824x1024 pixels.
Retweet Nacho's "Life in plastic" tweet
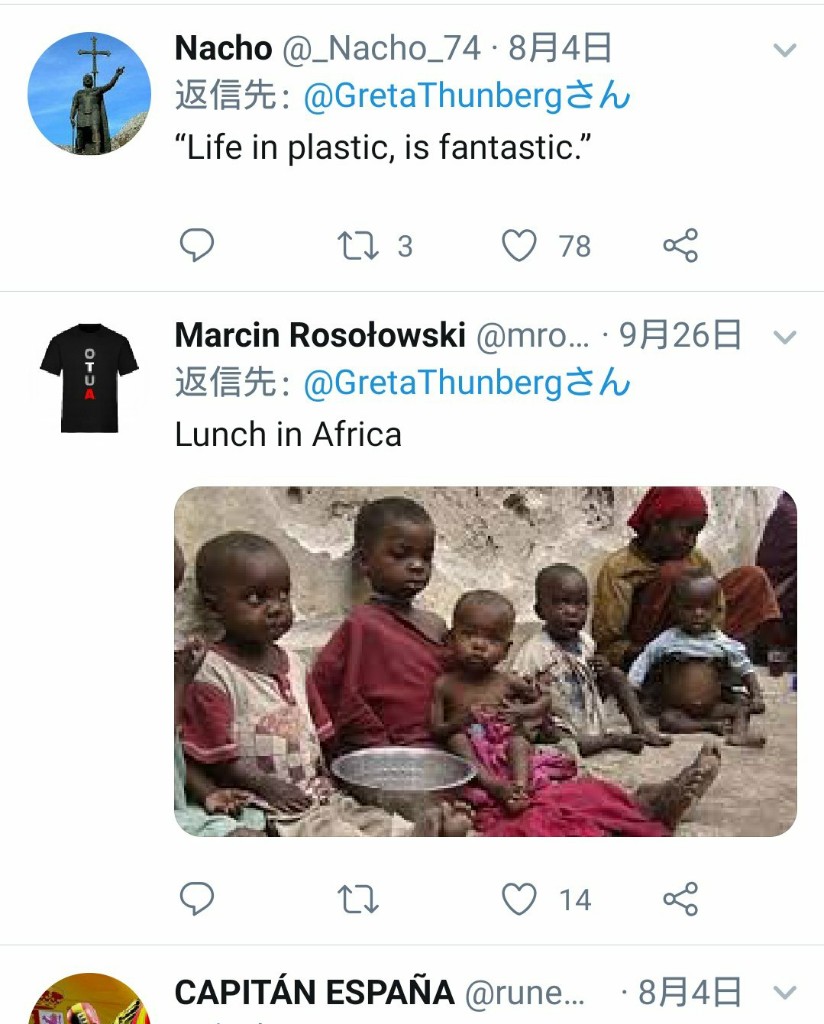click(358, 246)
